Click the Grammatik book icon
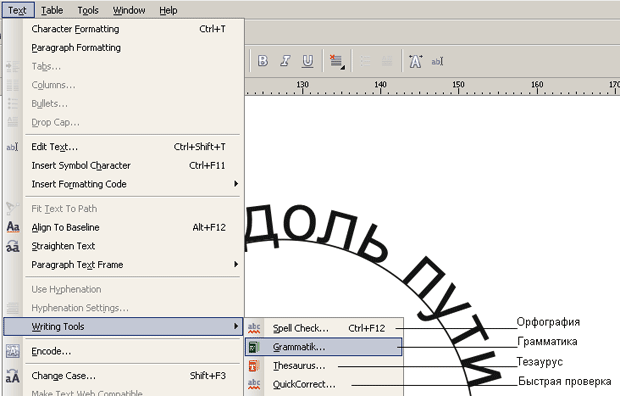 (x=254, y=347)
